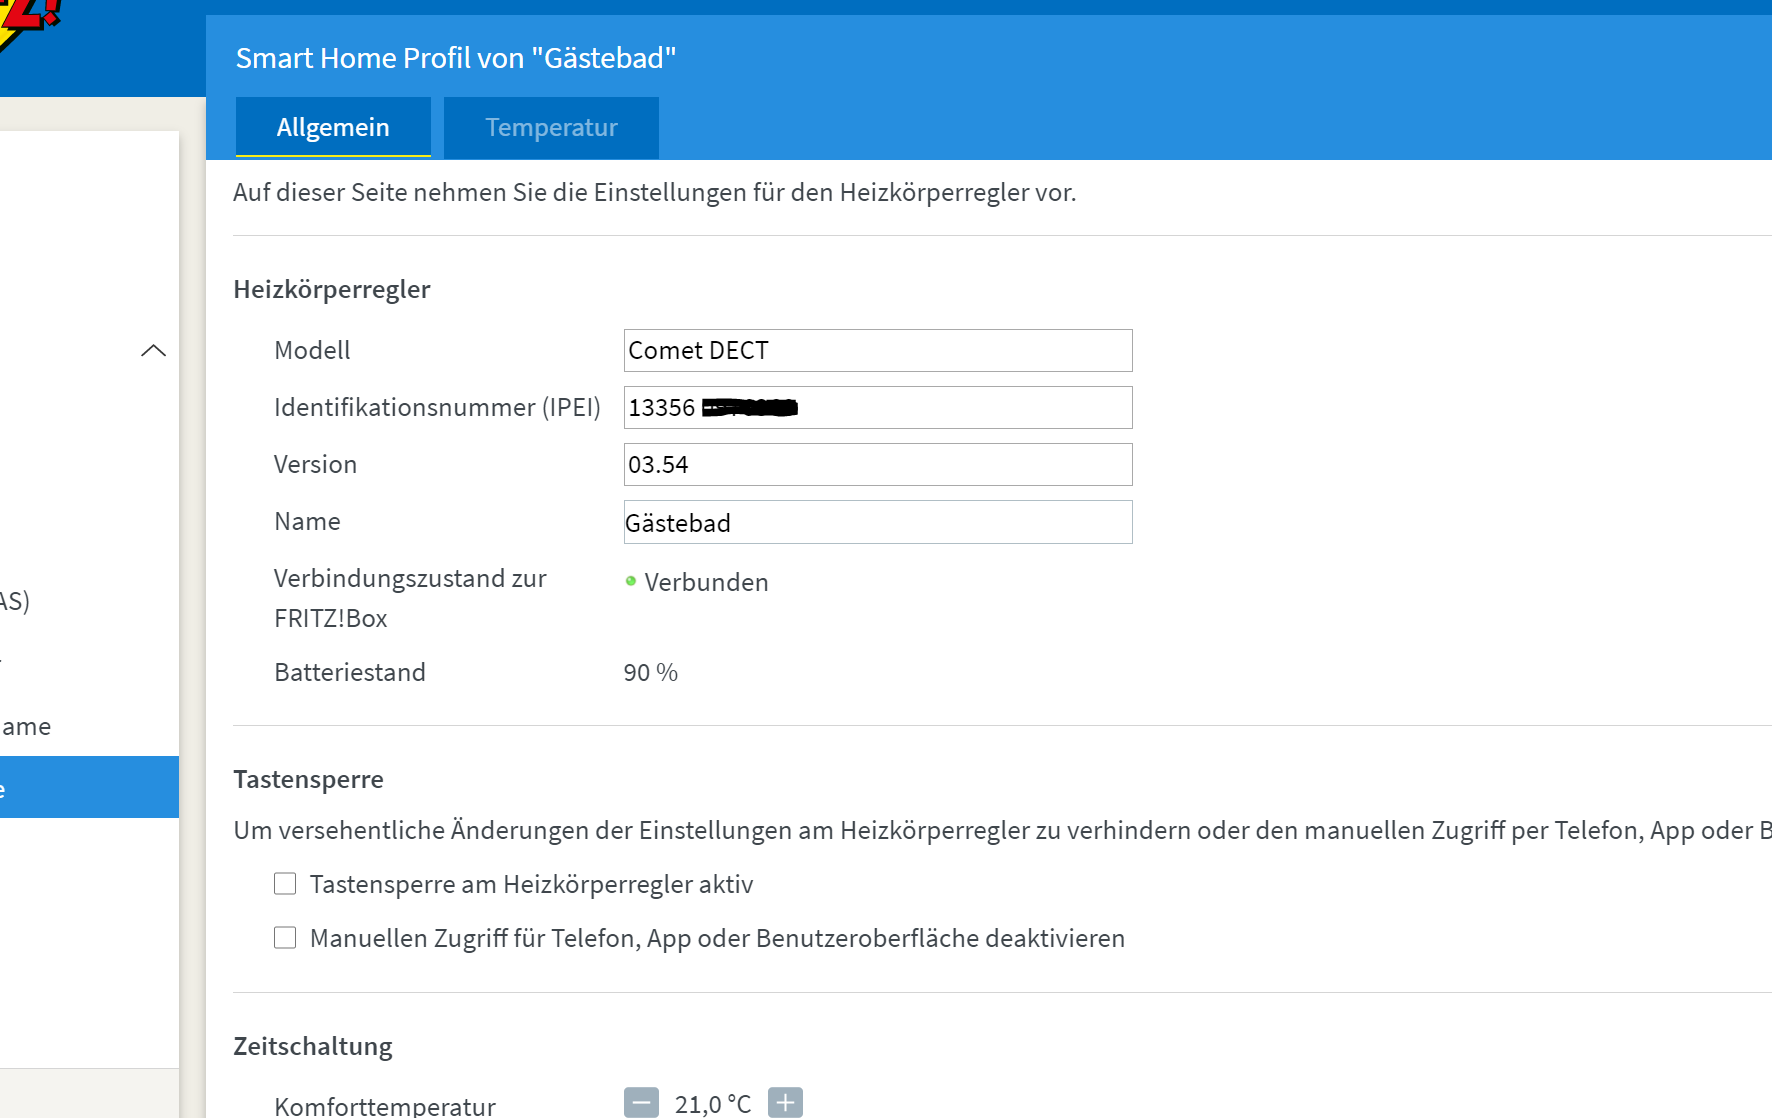Click the Name field containing Gästebad
The height and width of the screenshot is (1118, 1772).
(877, 522)
